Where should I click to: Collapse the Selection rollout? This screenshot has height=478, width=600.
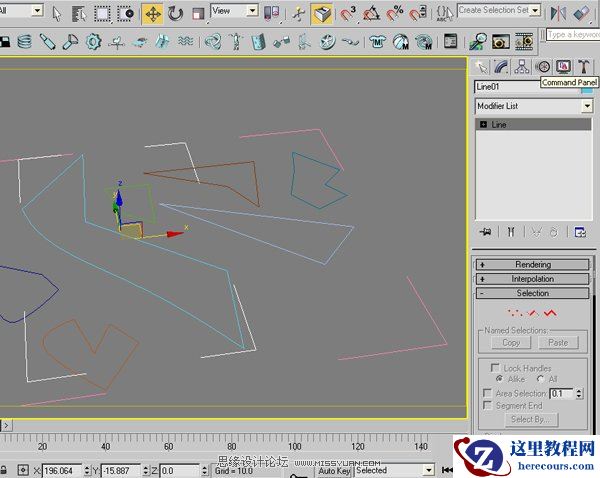click(x=532, y=293)
